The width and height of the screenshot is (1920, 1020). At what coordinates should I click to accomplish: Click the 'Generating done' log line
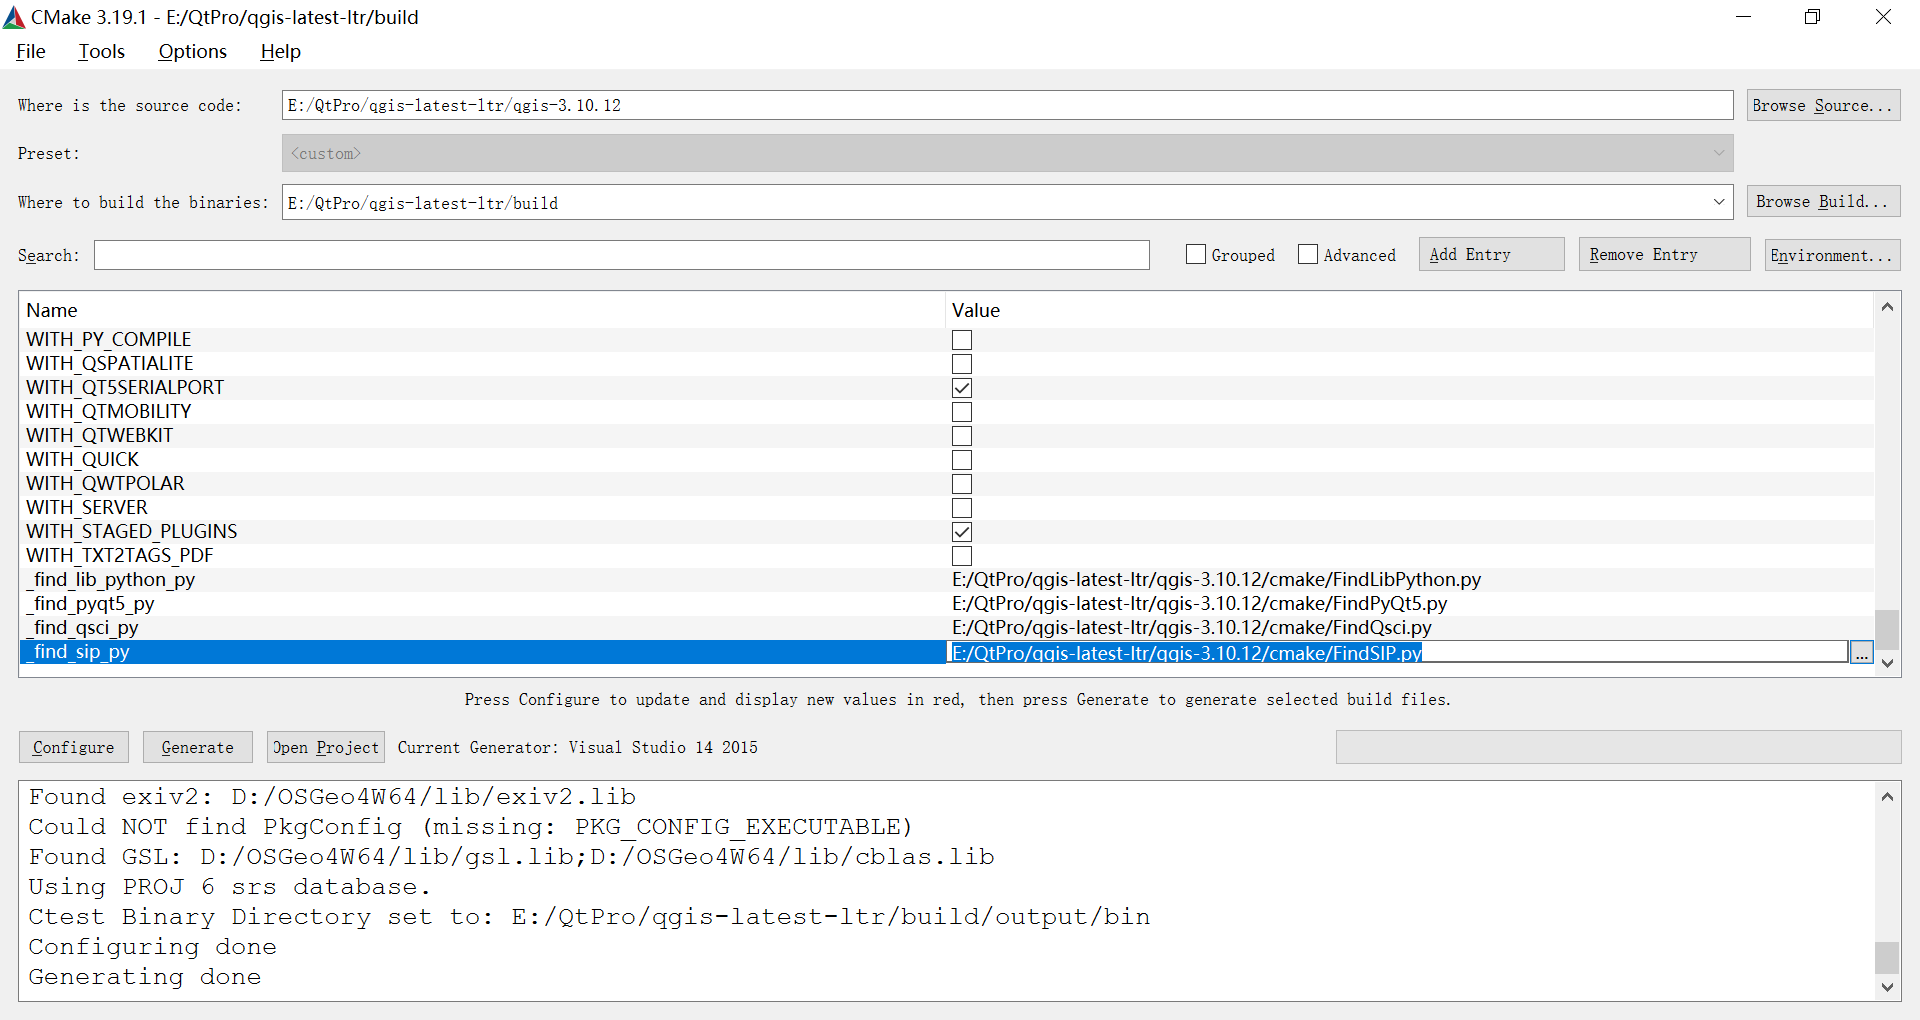click(145, 977)
